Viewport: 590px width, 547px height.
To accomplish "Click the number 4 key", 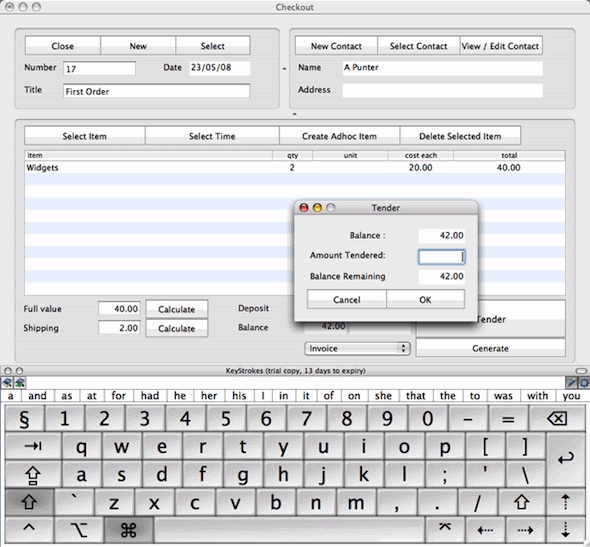I will pos(185,418).
